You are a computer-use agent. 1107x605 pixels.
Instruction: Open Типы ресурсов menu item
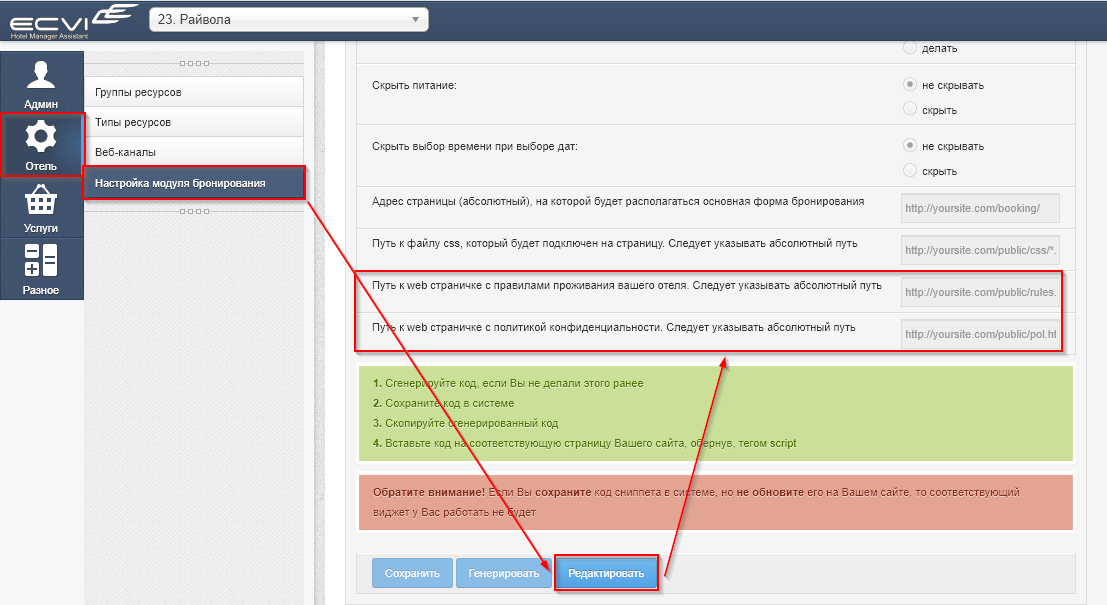click(194, 122)
